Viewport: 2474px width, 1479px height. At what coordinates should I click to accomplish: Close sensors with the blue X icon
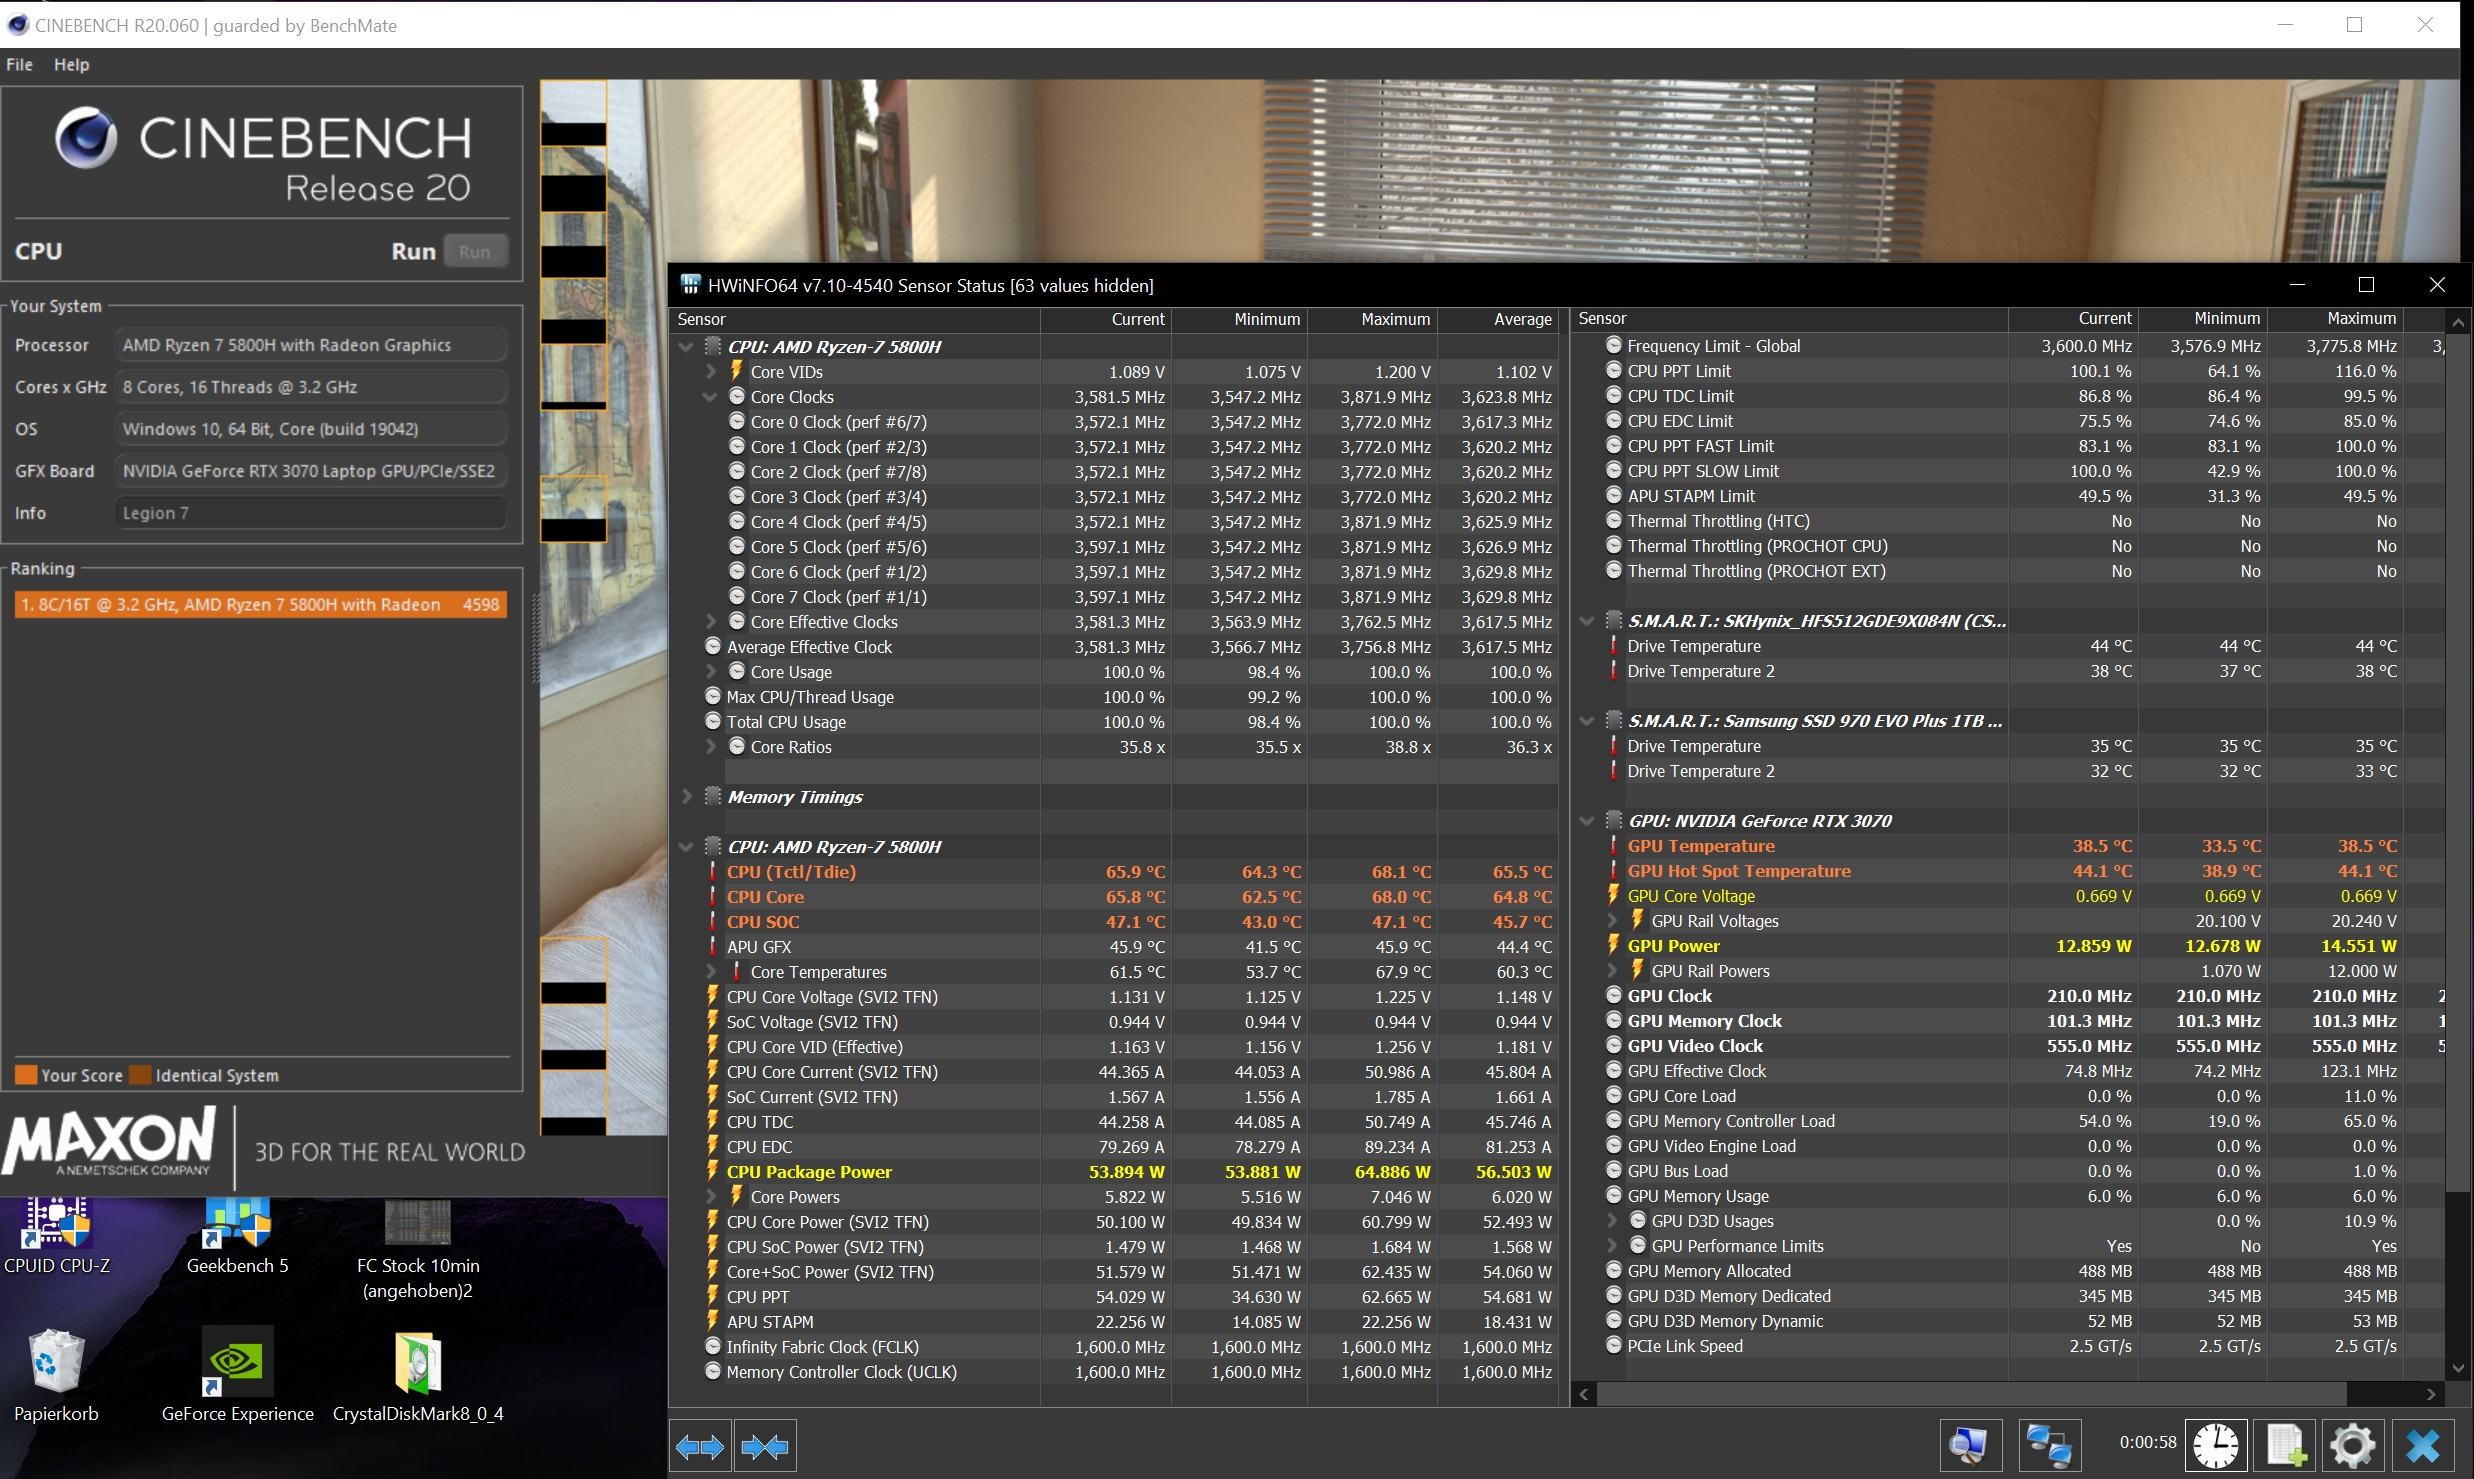point(2423,1446)
